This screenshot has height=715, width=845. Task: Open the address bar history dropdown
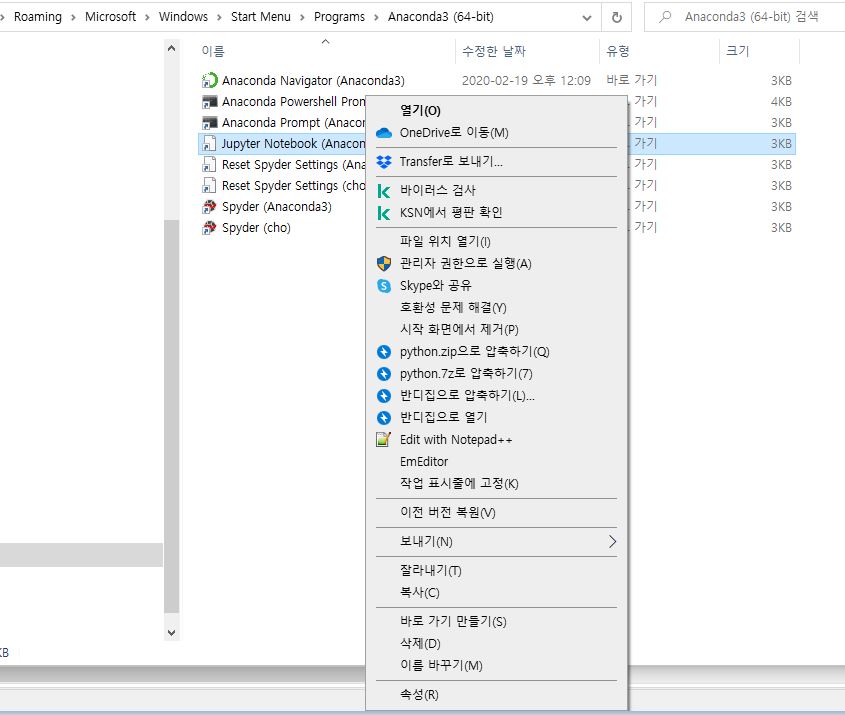click(x=587, y=18)
